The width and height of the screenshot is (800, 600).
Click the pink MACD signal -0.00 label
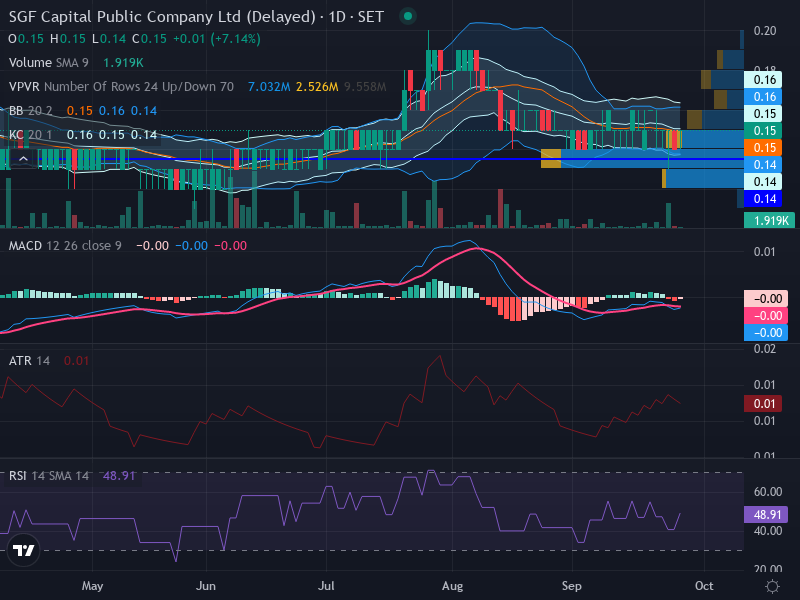coord(765,315)
